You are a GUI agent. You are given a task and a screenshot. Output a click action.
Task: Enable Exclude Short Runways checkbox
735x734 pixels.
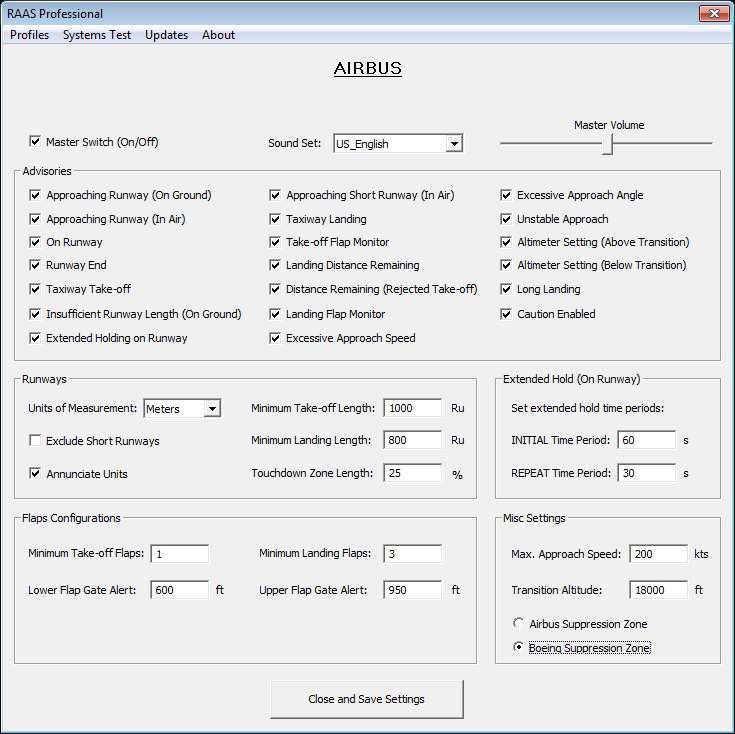[x=35, y=440]
